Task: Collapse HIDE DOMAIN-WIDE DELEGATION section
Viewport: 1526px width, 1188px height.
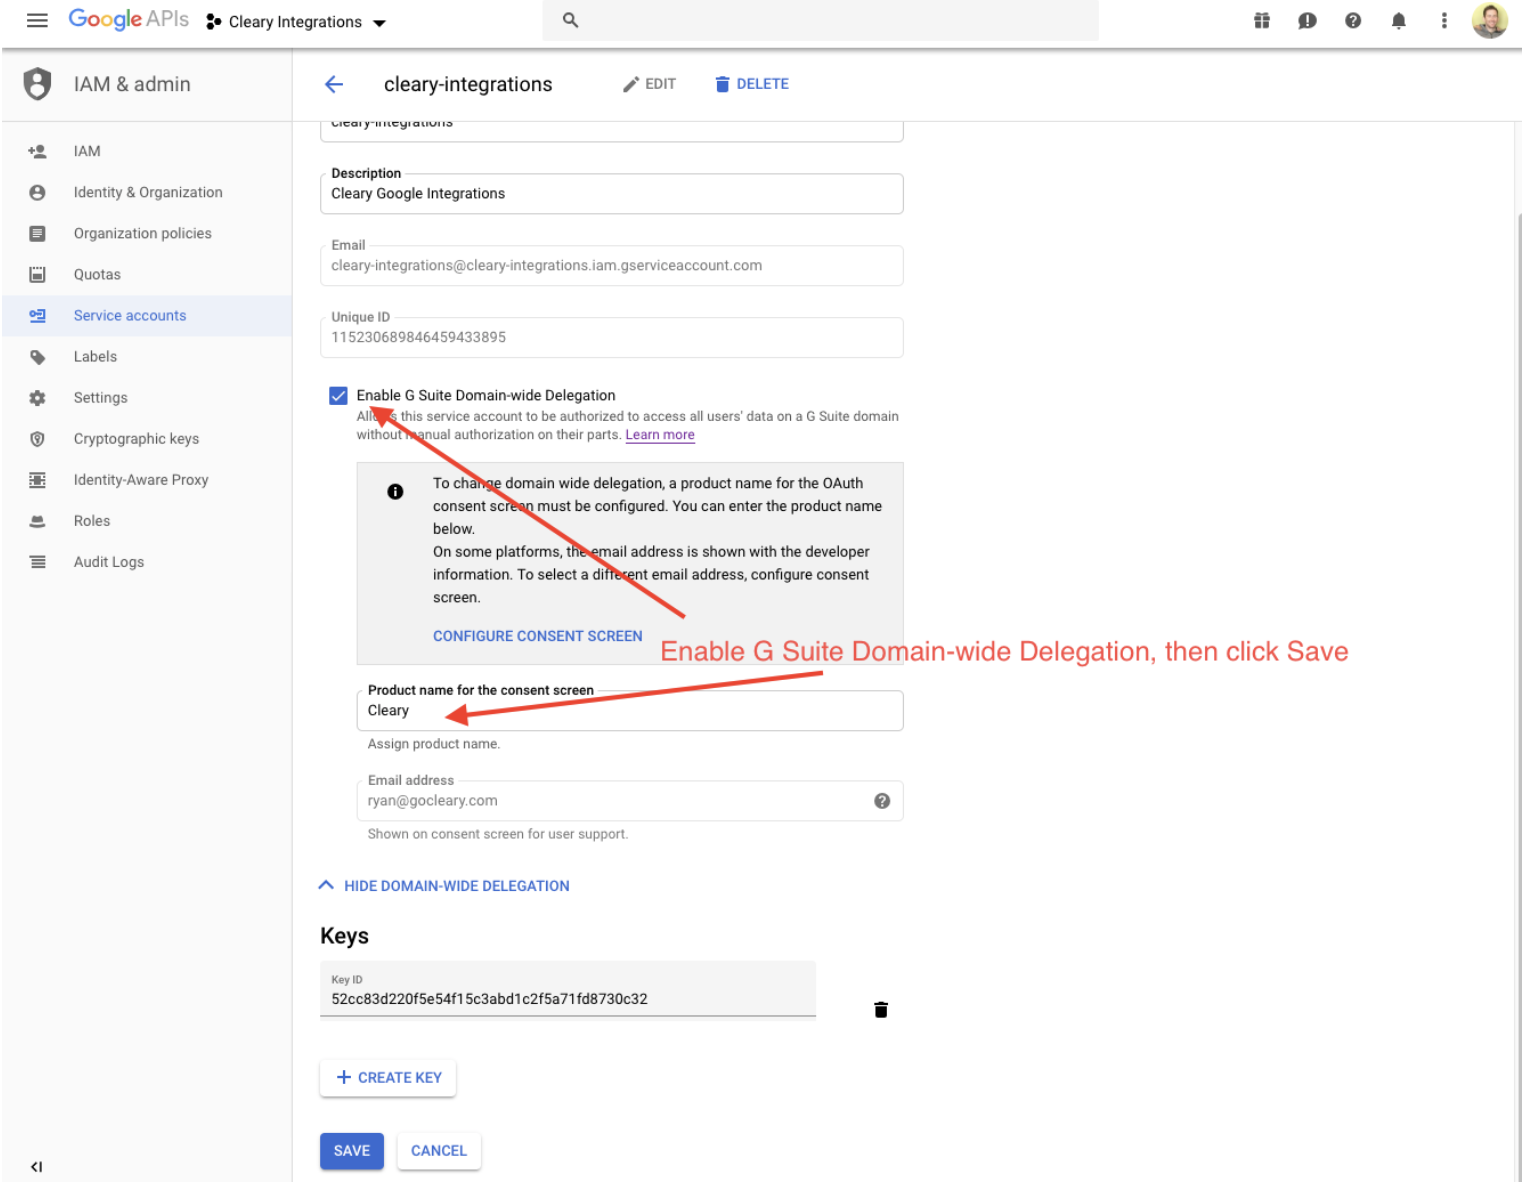Action: [x=444, y=885]
